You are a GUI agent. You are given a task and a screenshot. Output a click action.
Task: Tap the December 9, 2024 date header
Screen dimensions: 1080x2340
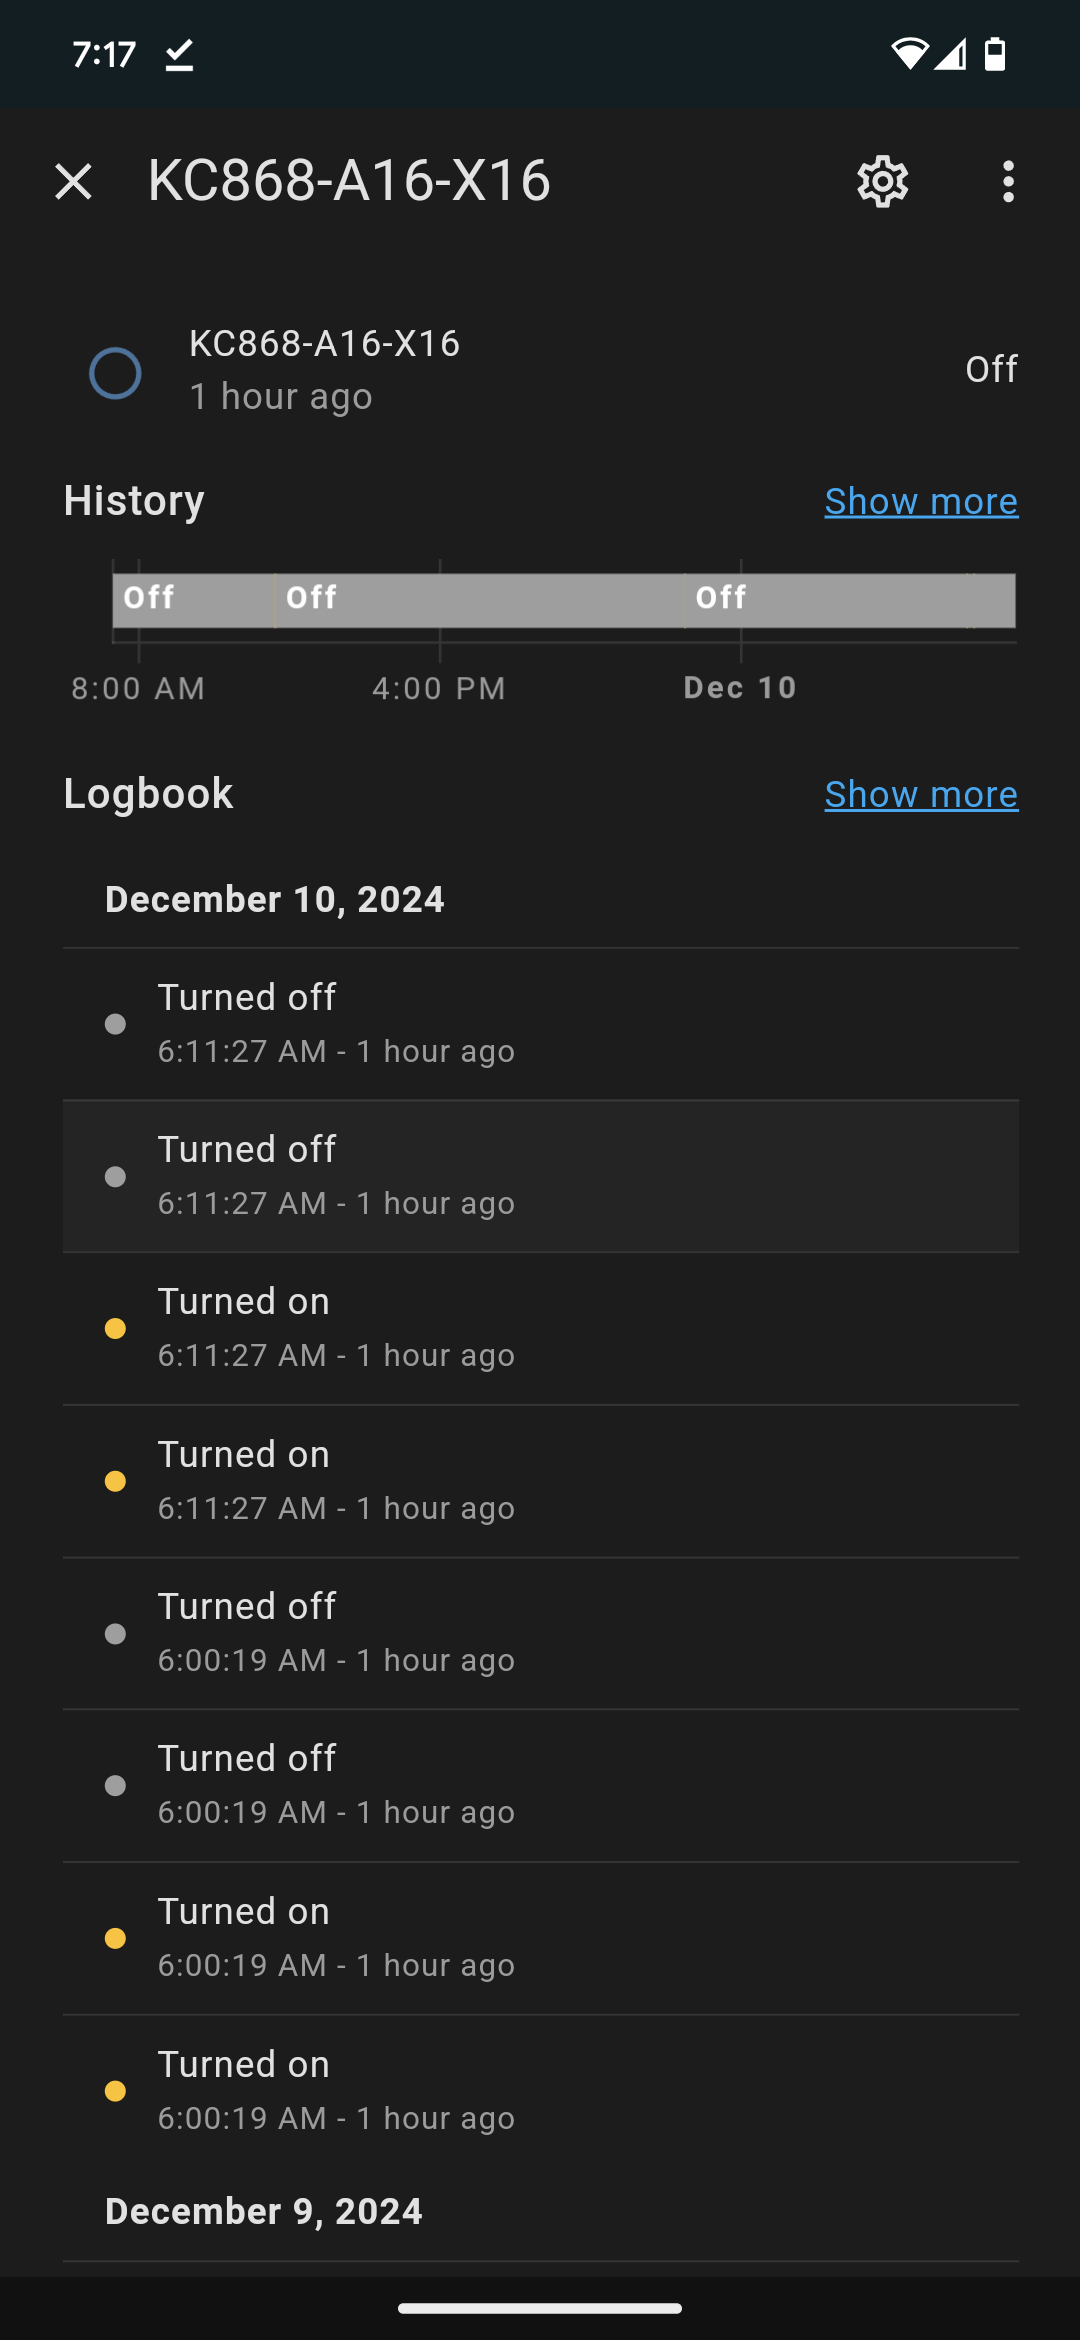pos(264,2211)
